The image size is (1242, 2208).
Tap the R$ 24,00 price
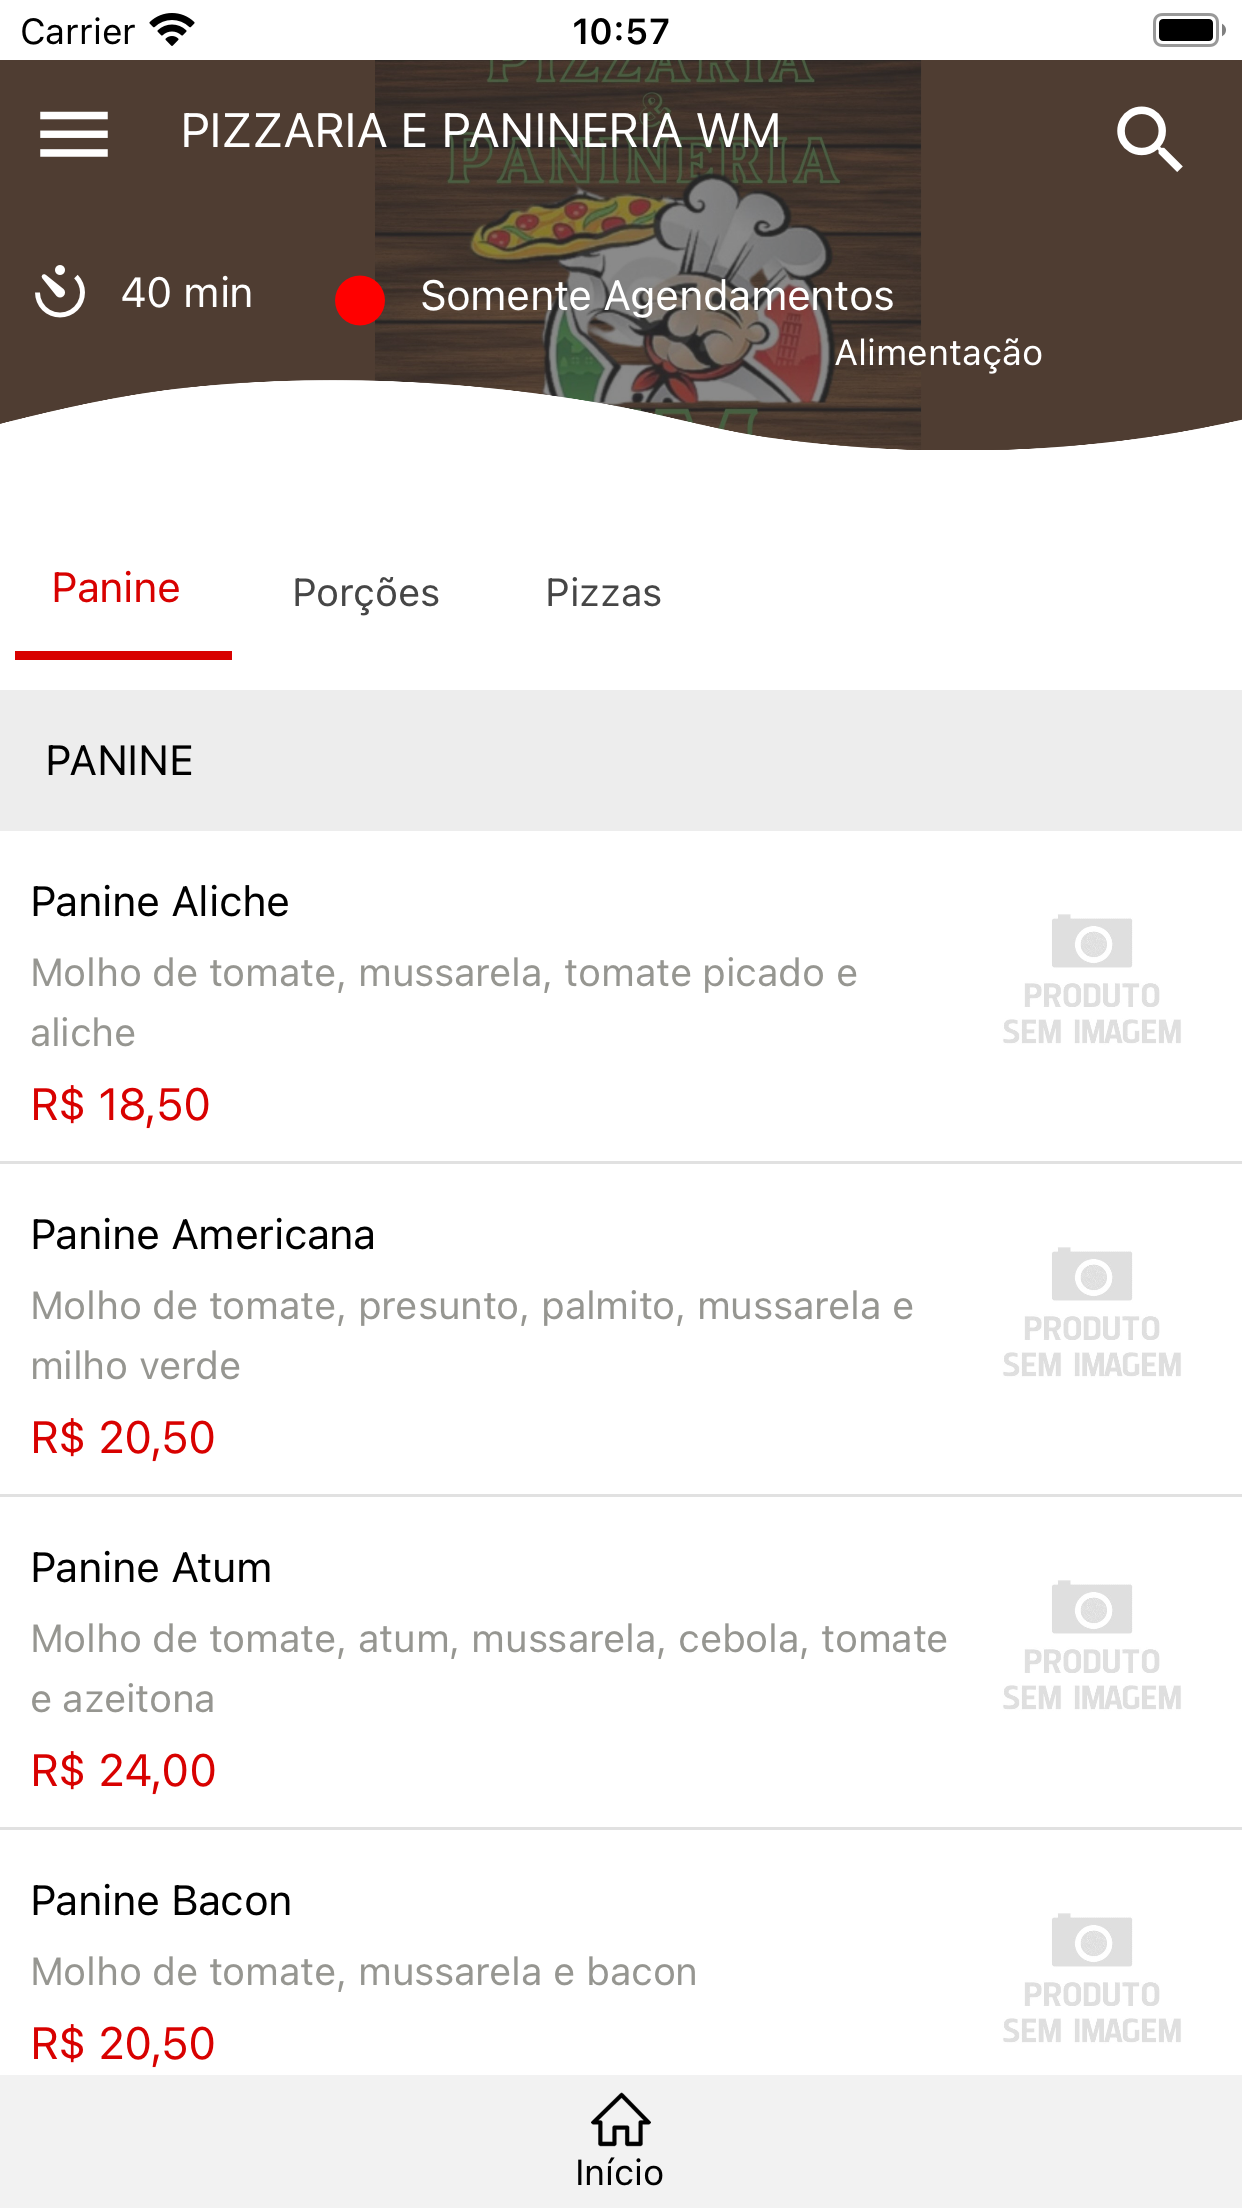(x=123, y=1771)
